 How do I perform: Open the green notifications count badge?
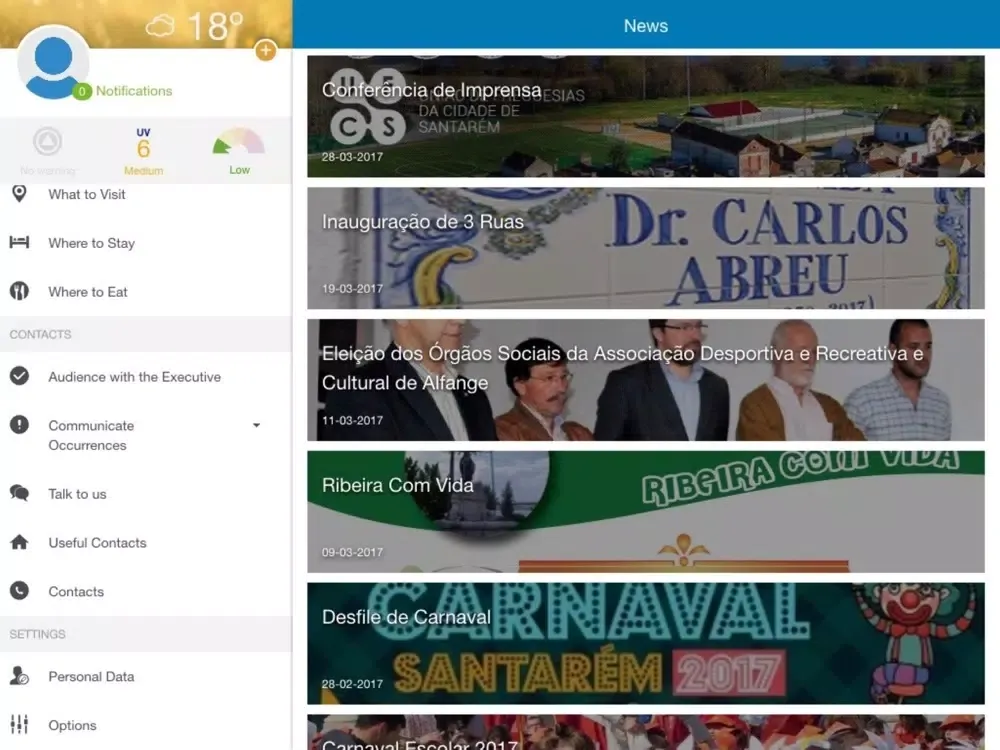[x=82, y=91]
